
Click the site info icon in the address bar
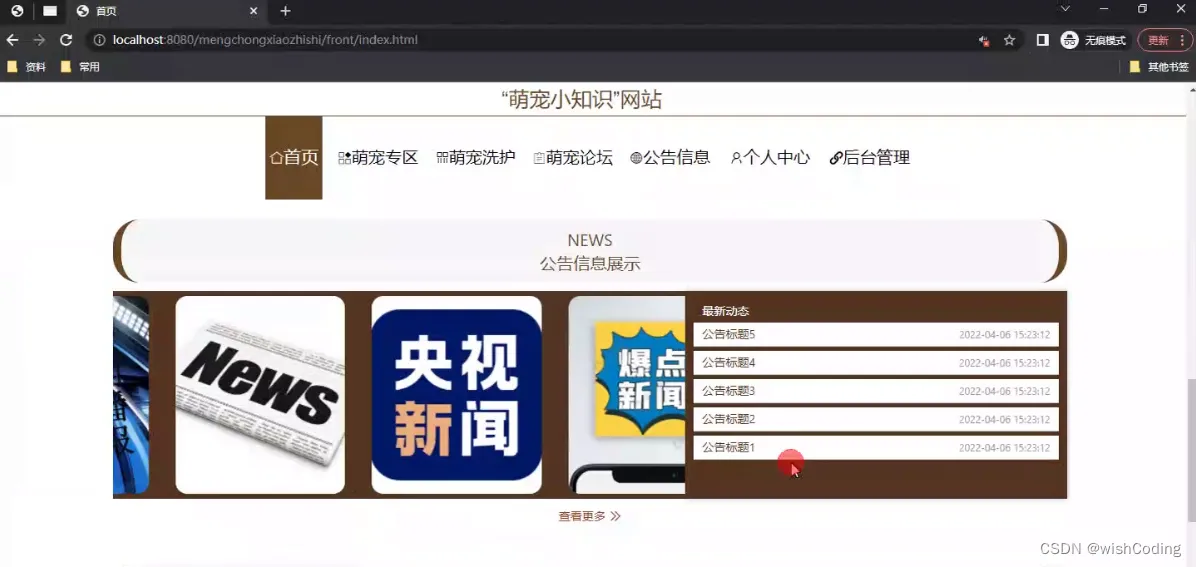click(99, 40)
